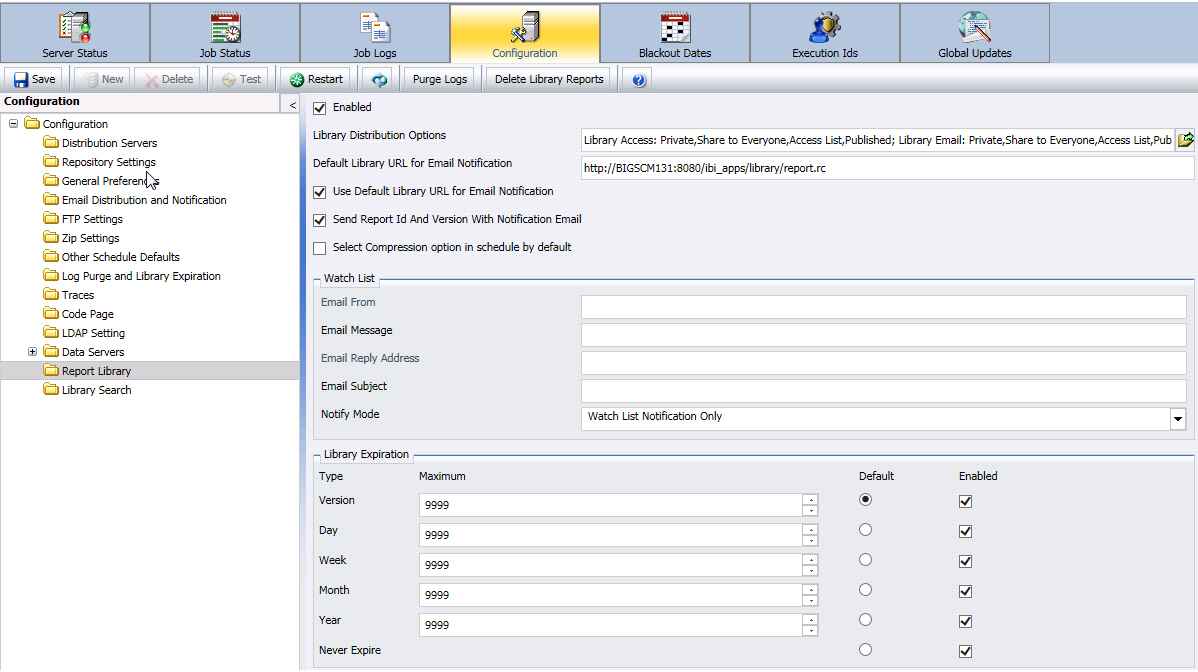
Task: Expand the Data Servers tree node
Action: (32, 352)
